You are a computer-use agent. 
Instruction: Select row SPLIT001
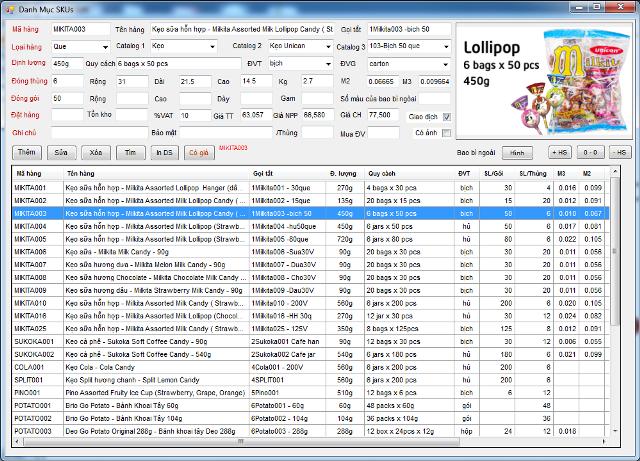coord(311,380)
